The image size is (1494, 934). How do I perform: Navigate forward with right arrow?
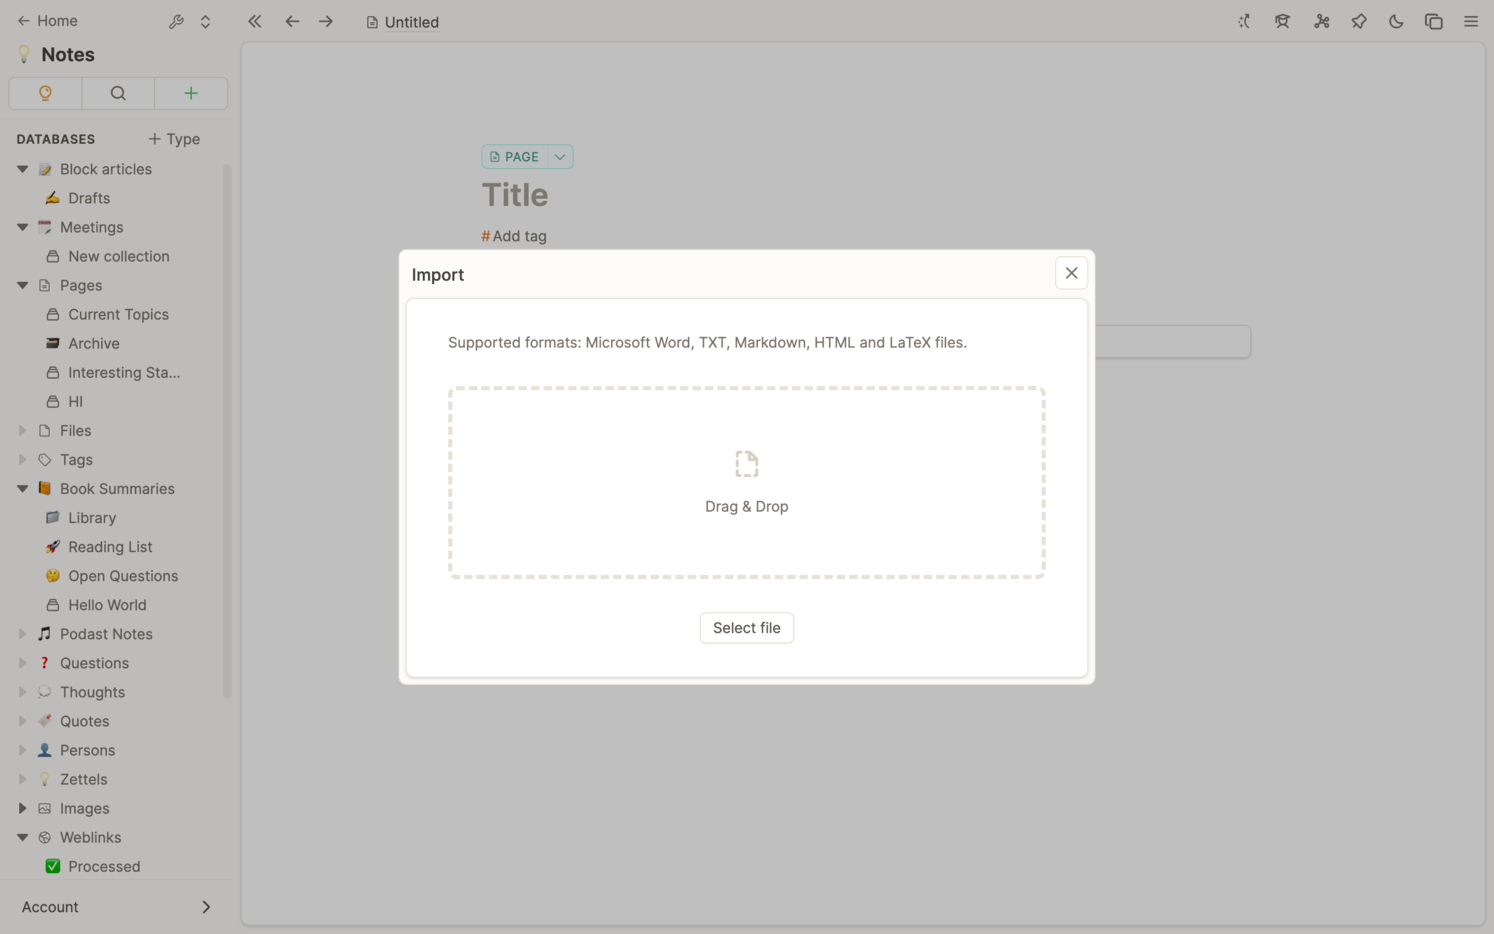coord(326,21)
